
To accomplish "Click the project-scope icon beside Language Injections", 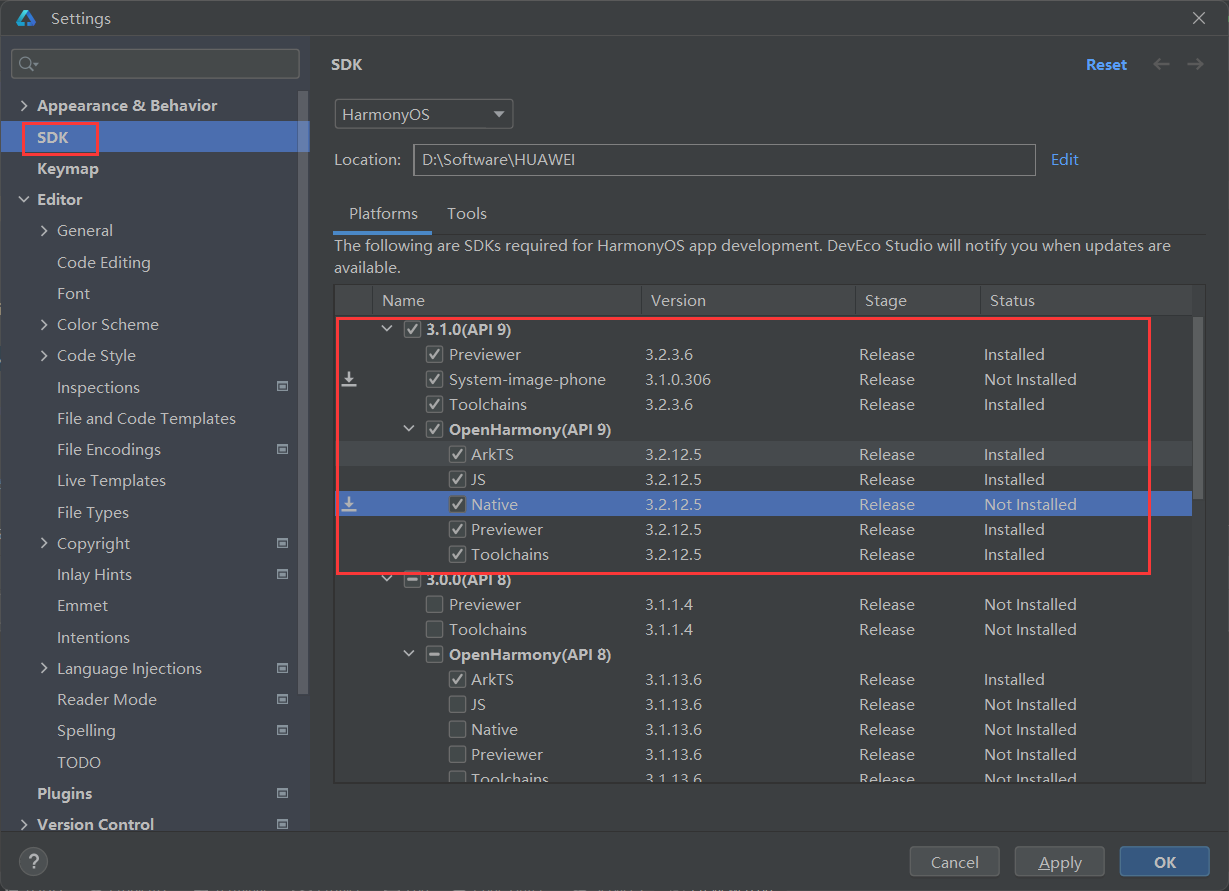I will 282,668.
